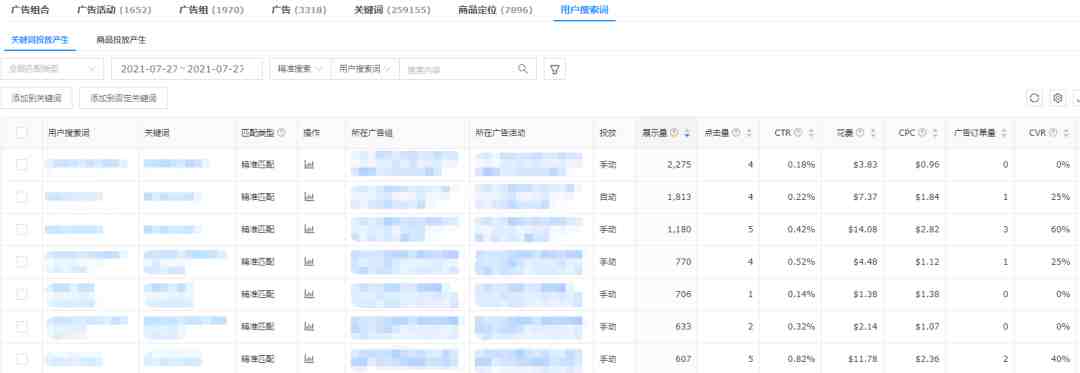Click the $11.78 spend value
Screen dimensions: 1080x373
coord(864,359)
